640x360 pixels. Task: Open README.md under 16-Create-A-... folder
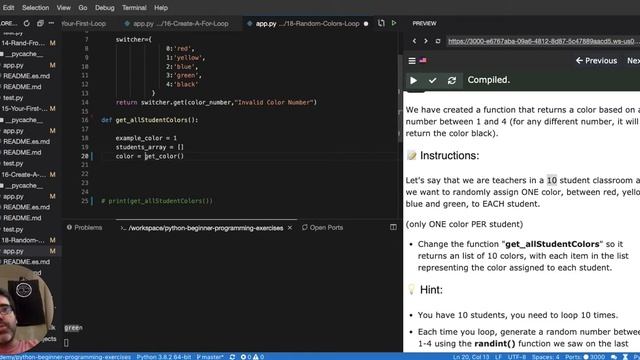click(22, 218)
